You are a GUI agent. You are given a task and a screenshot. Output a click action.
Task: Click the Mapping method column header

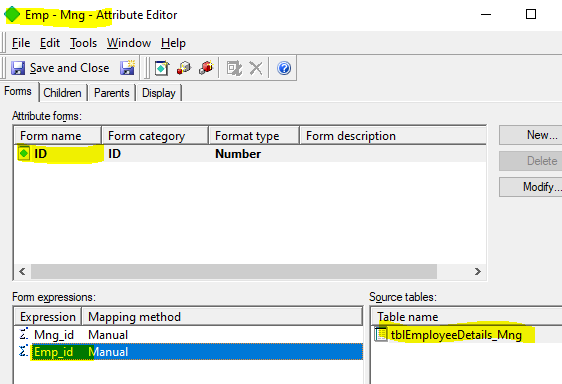223,317
